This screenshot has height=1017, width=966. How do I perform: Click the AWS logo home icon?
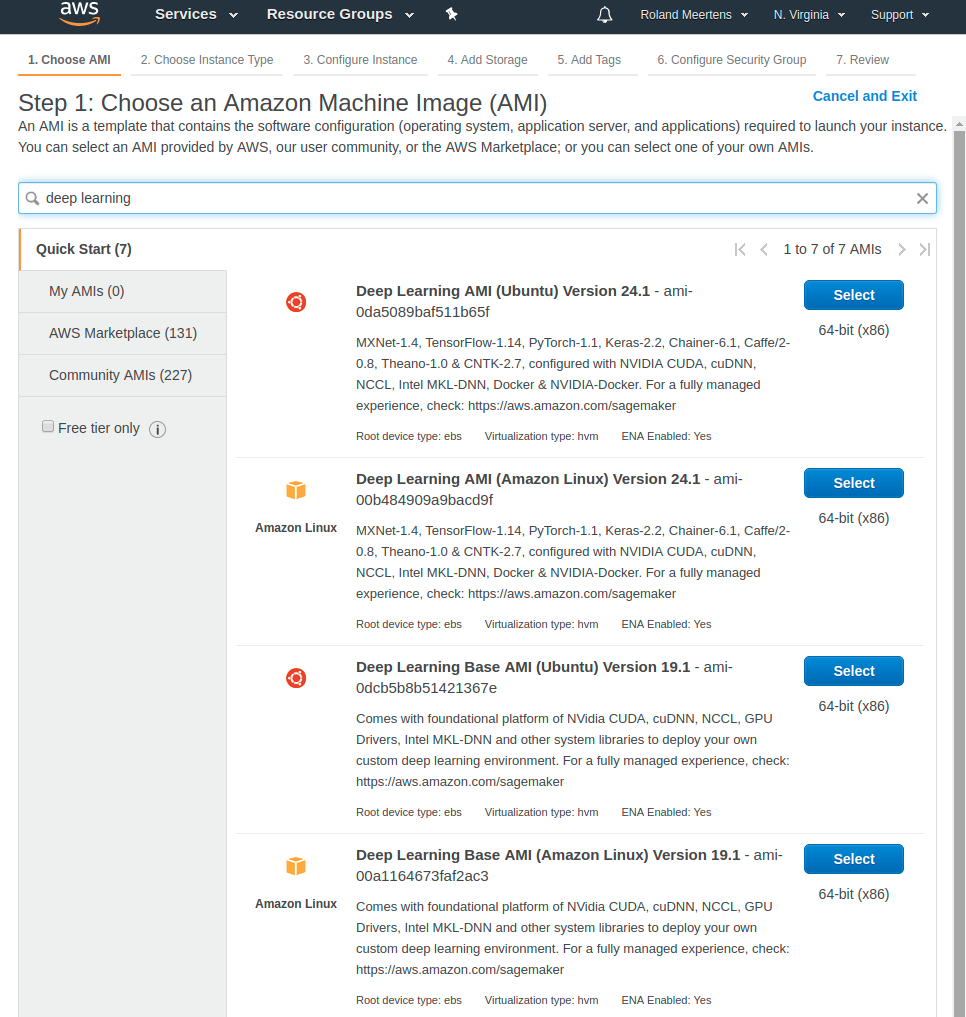tap(79, 13)
